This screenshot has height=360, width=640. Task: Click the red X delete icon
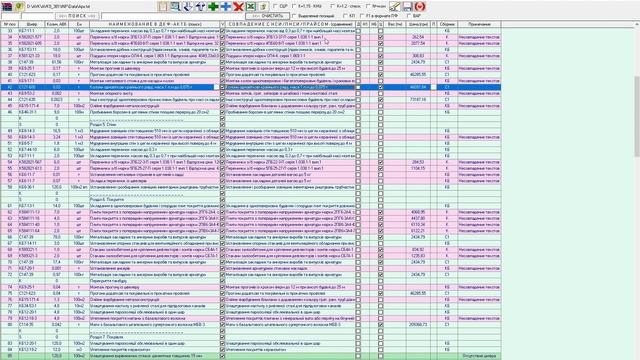pos(238,6)
